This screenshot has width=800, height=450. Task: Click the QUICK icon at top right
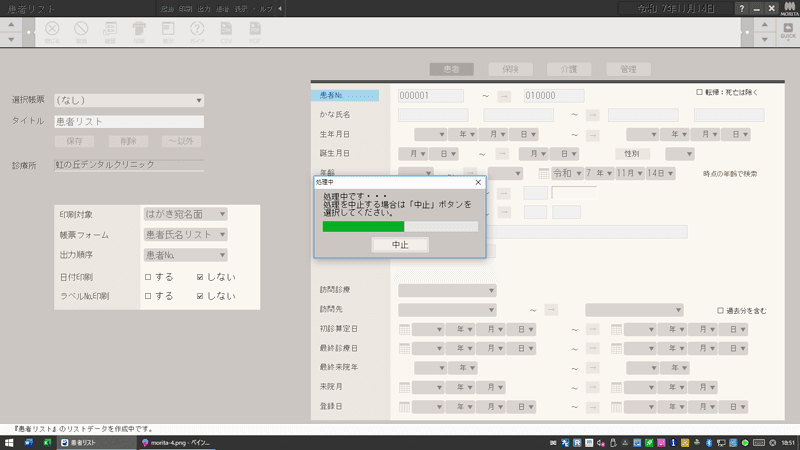(x=788, y=32)
